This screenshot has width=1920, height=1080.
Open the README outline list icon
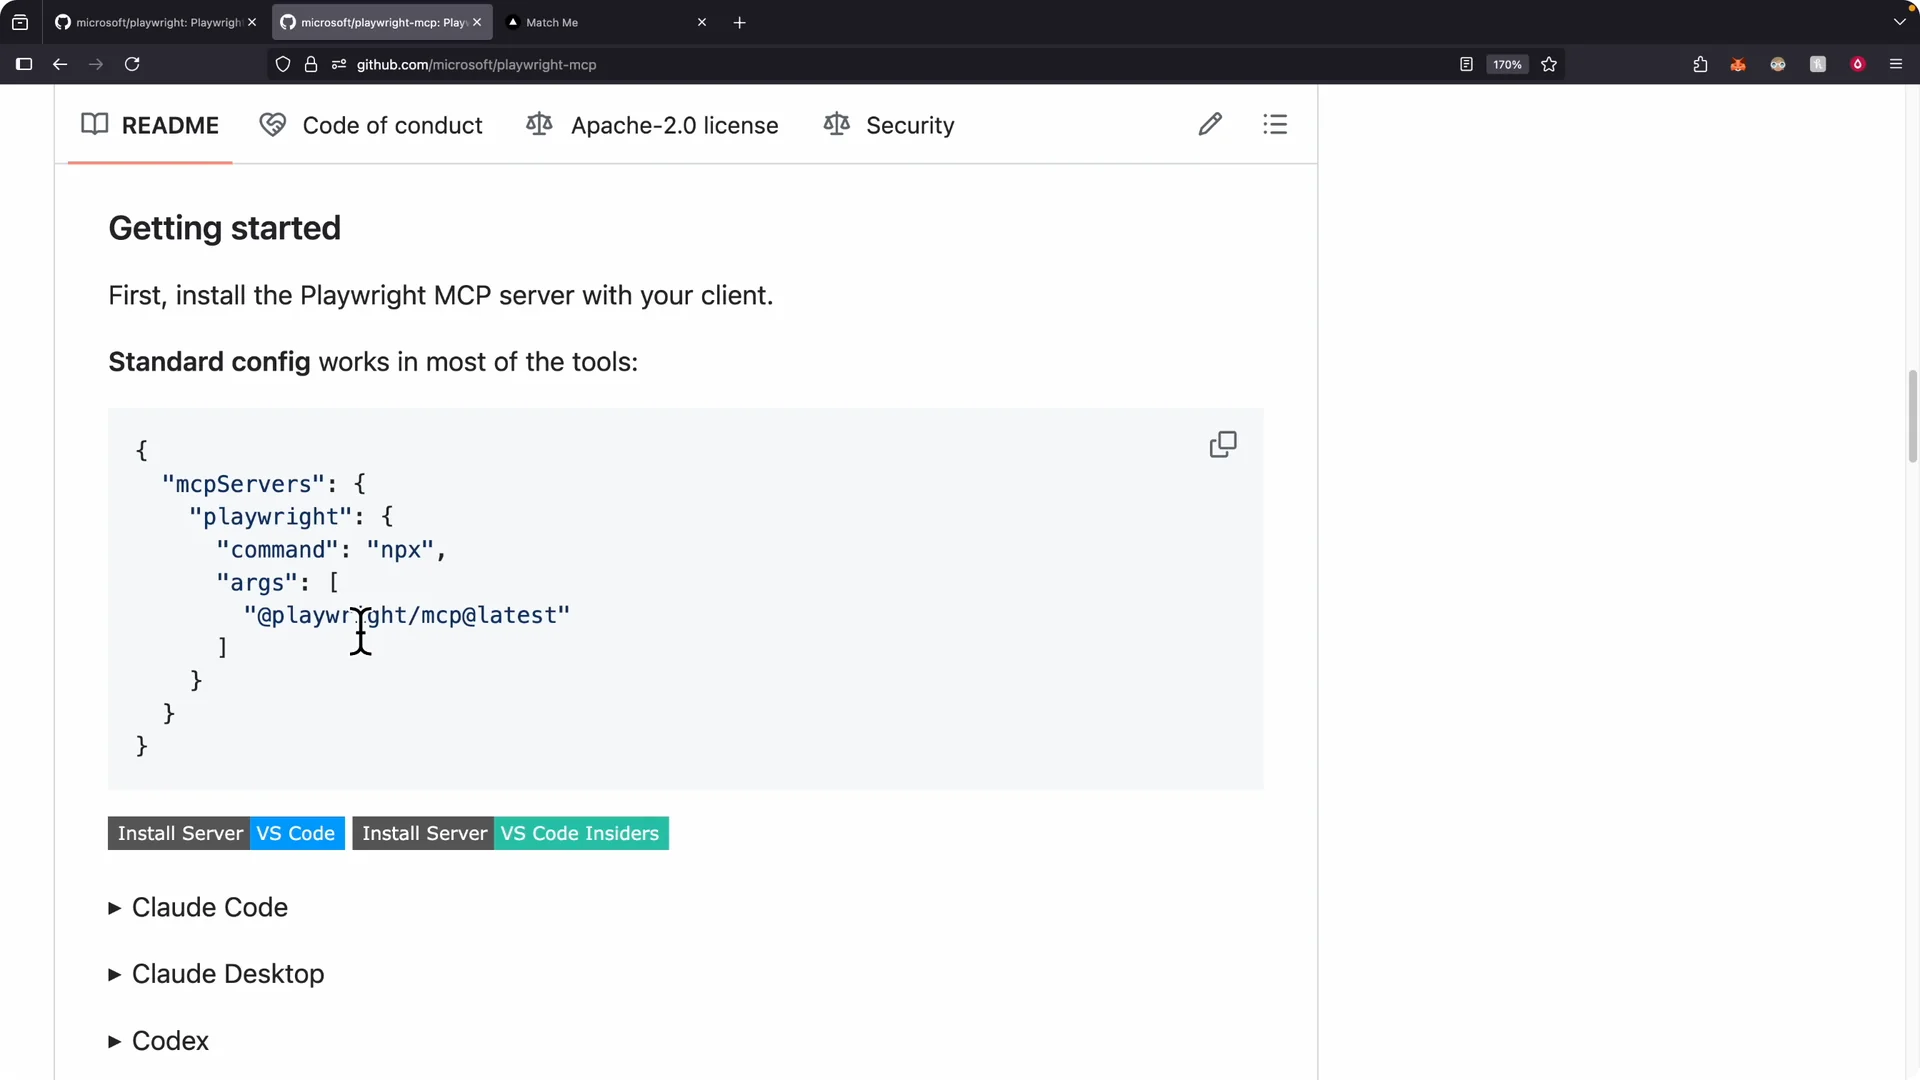tap(1275, 124)
